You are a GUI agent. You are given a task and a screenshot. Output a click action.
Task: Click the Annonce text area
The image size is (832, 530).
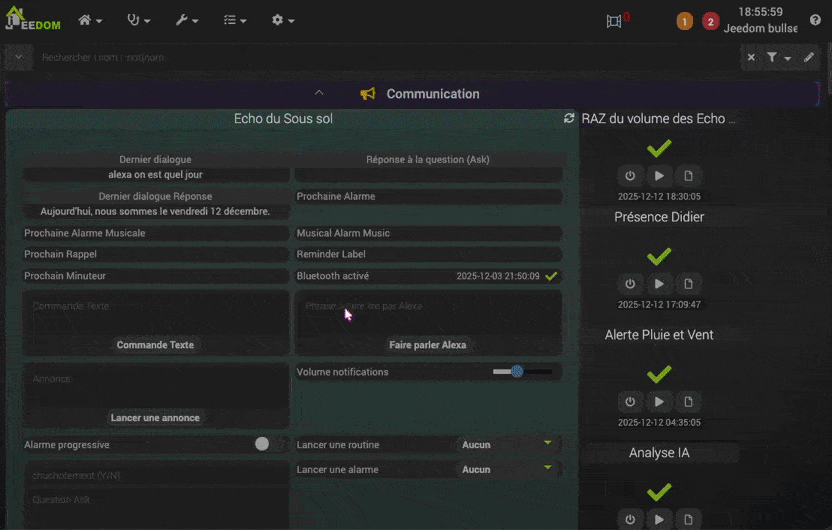click(155, 387)
